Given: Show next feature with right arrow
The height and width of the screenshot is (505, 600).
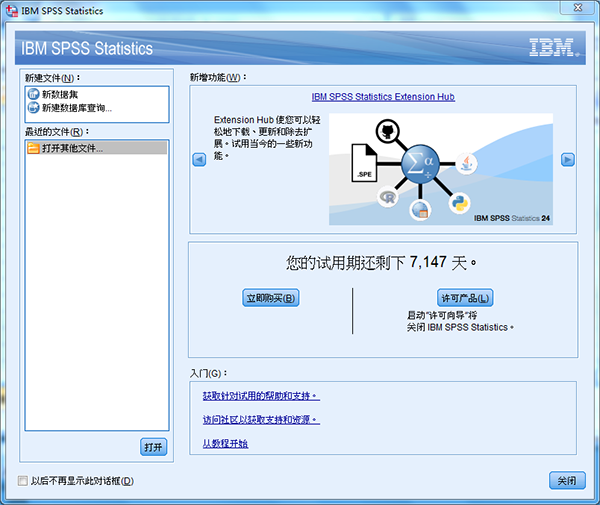Looking at the screenshot, I should pyautogui.click(x=567, y=159).
